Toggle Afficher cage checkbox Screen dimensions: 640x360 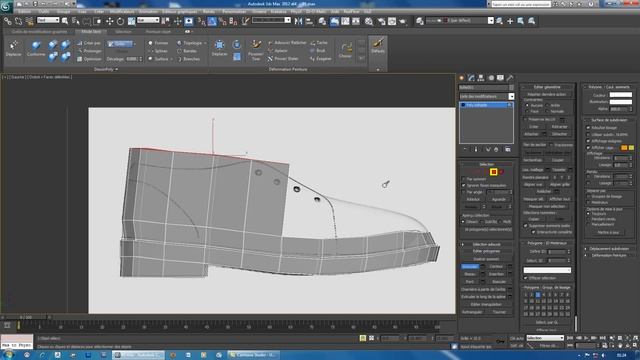pyautogui.click(x=588, y=148)
